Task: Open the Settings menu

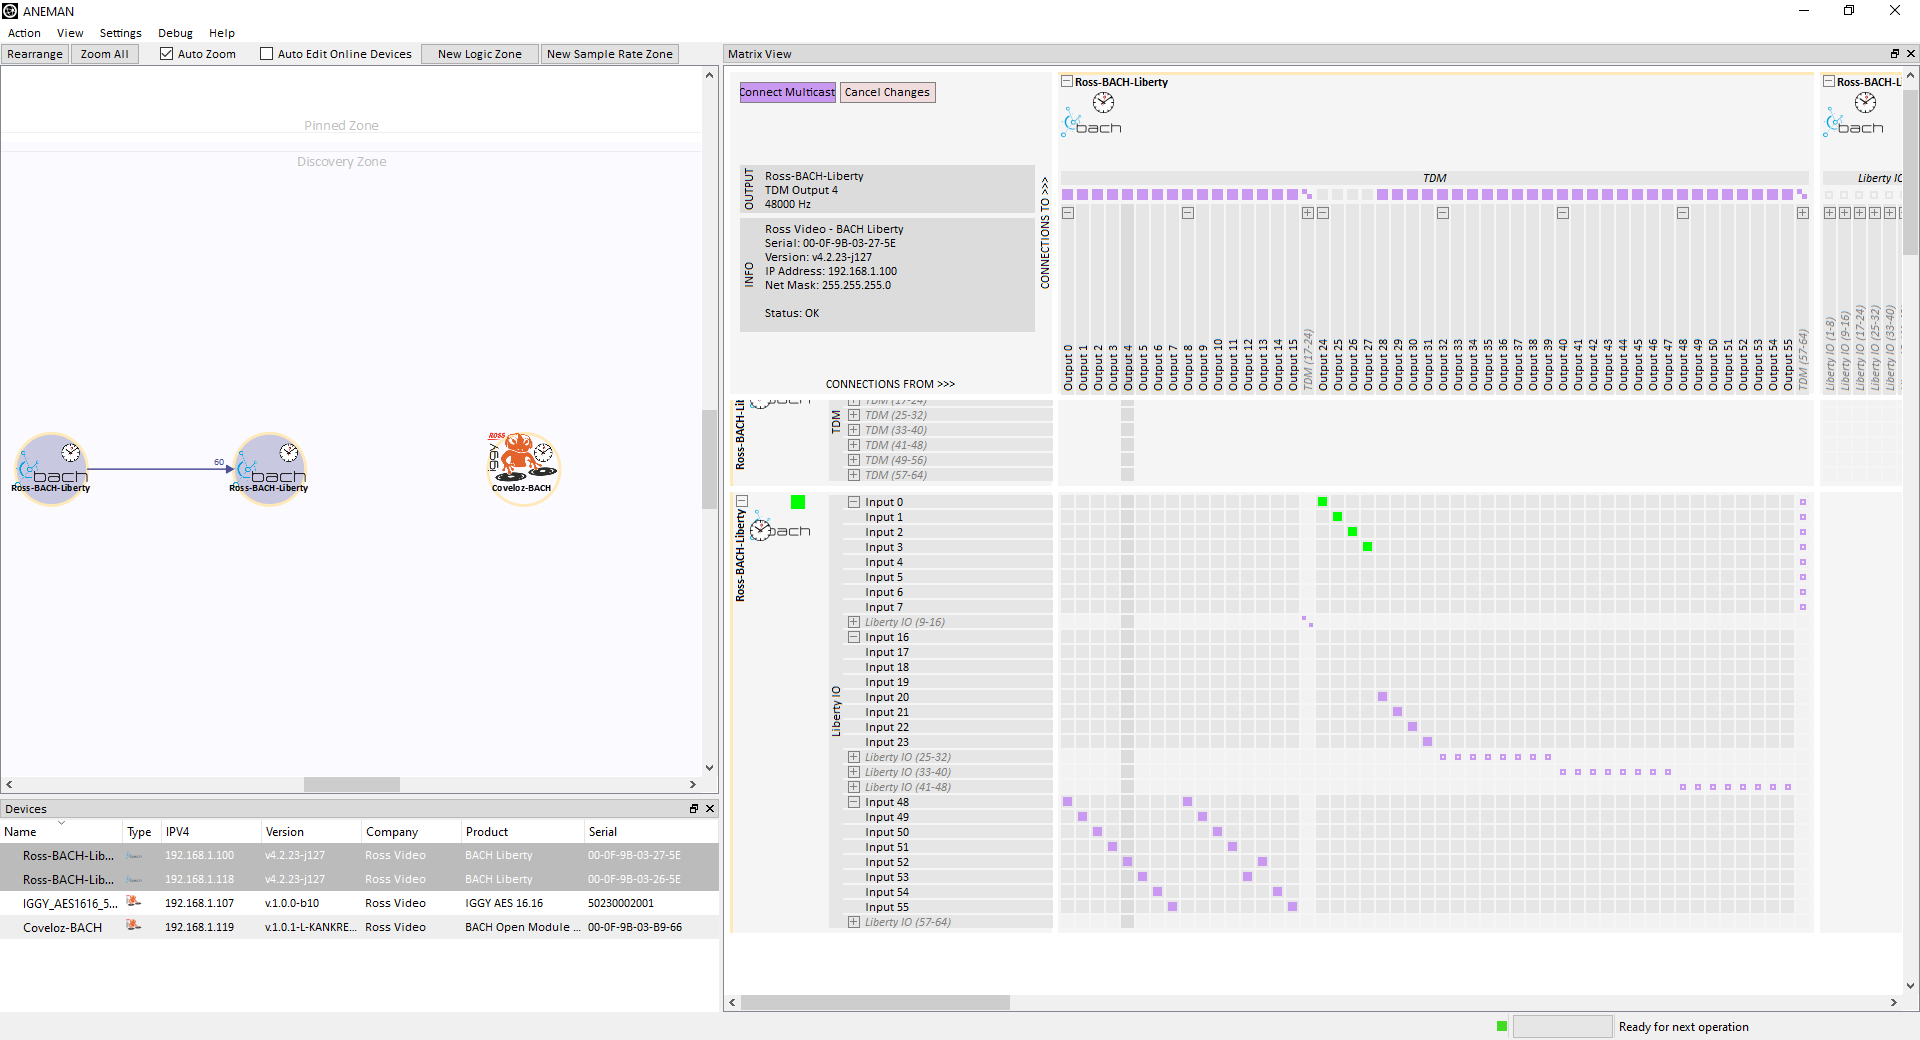Action: (120, 33)
